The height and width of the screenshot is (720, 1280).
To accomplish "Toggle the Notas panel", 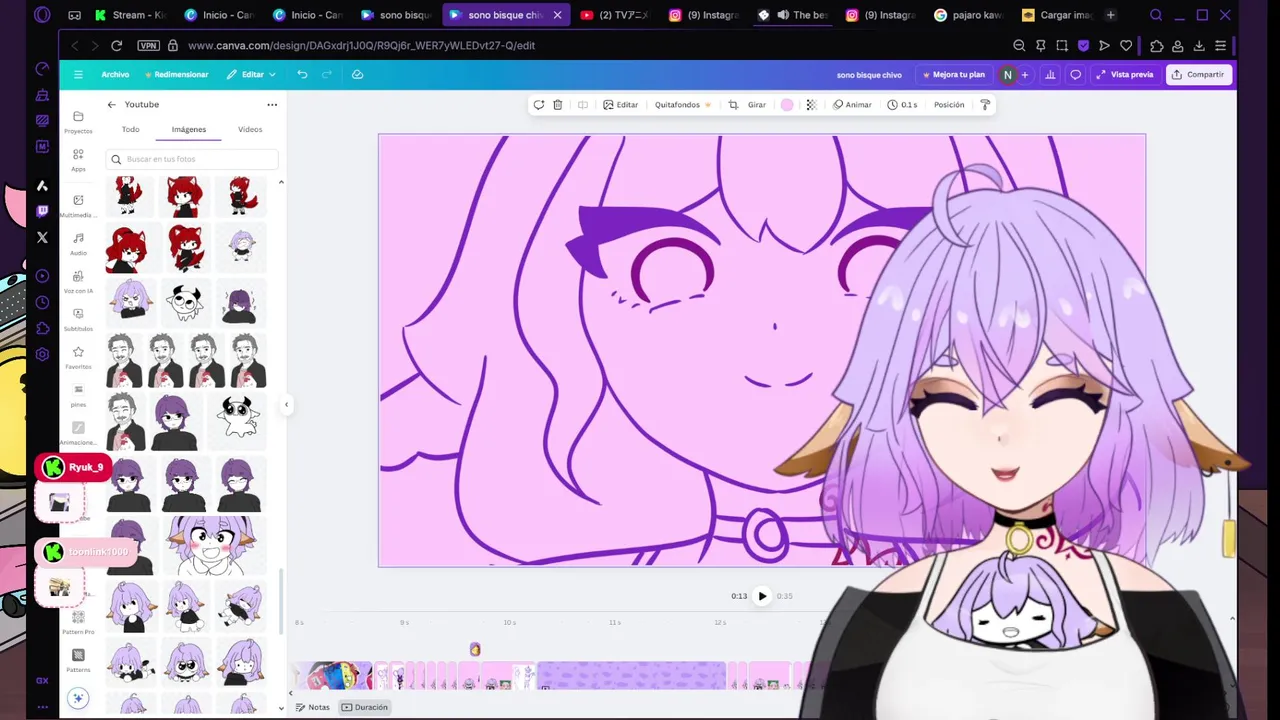I will coord(312,707).
